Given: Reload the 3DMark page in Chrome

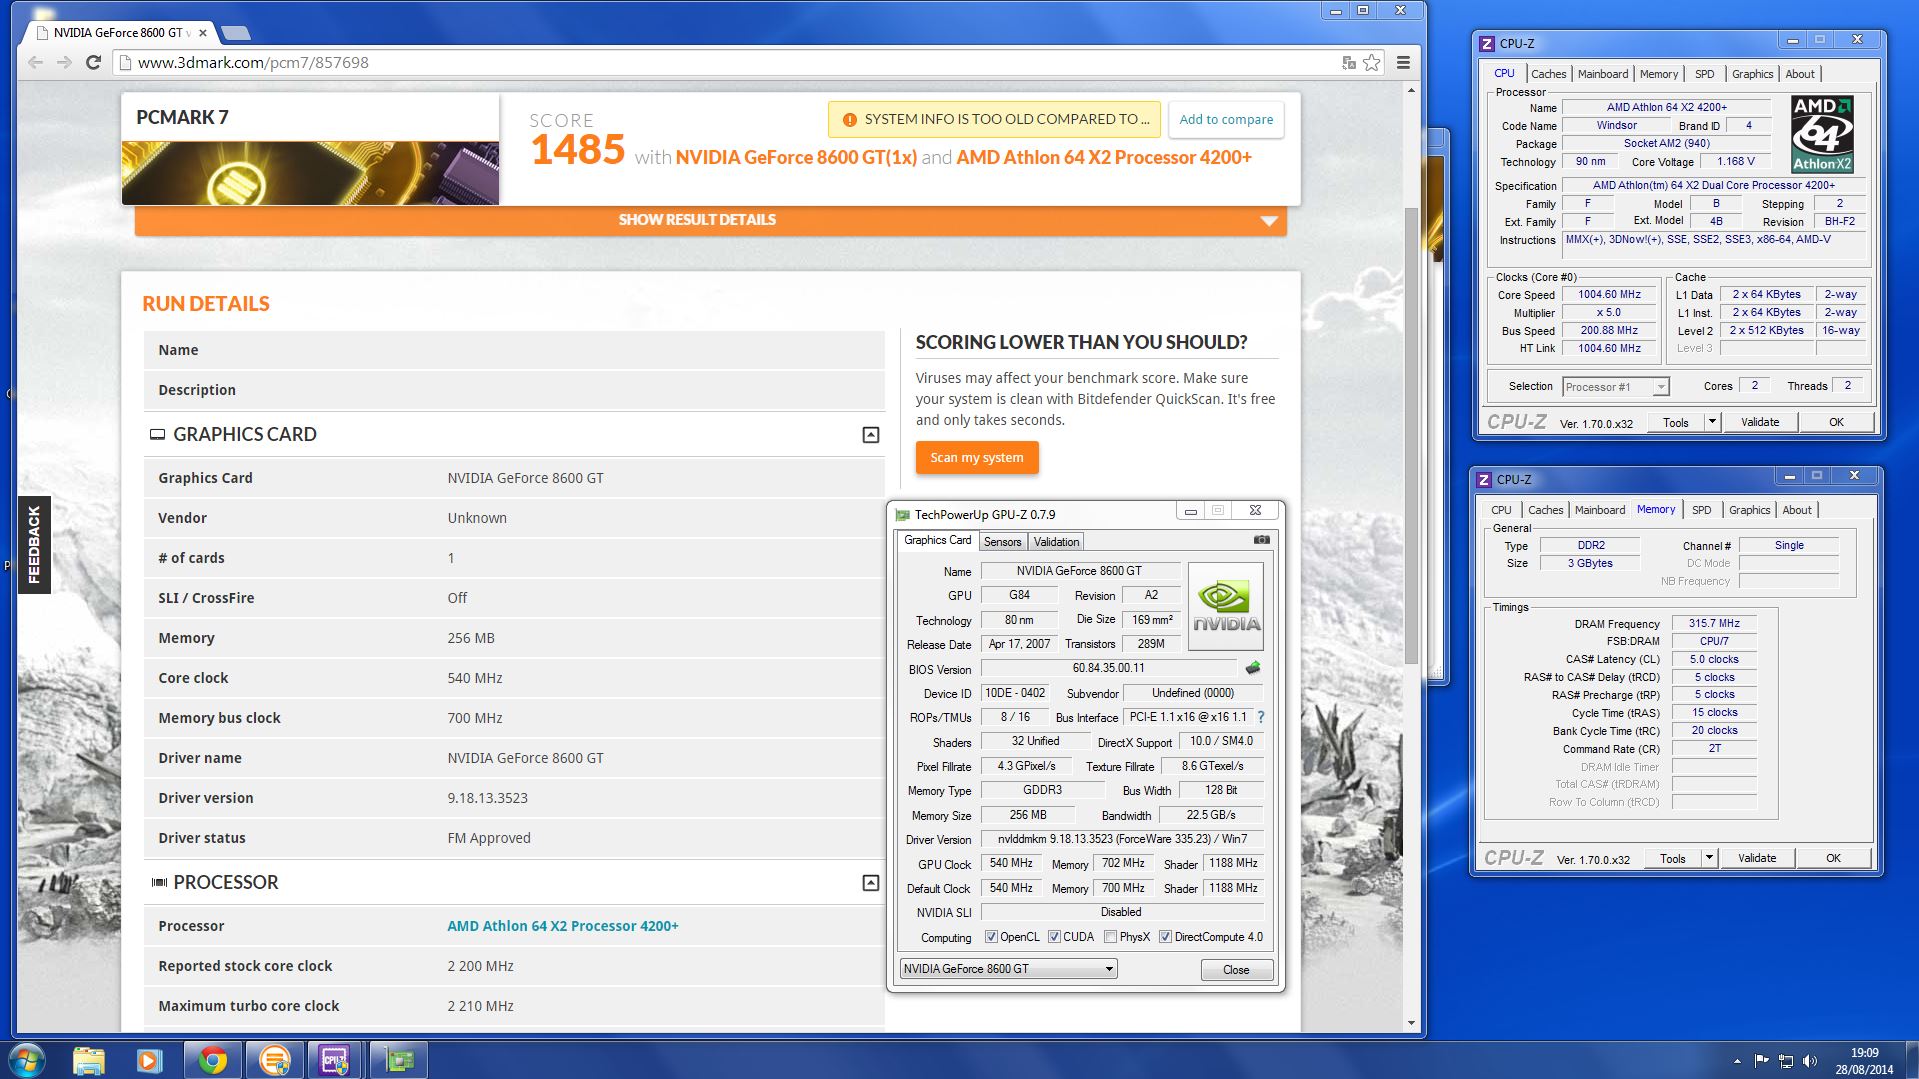Looking at the screenshot, I should [93, 62].
